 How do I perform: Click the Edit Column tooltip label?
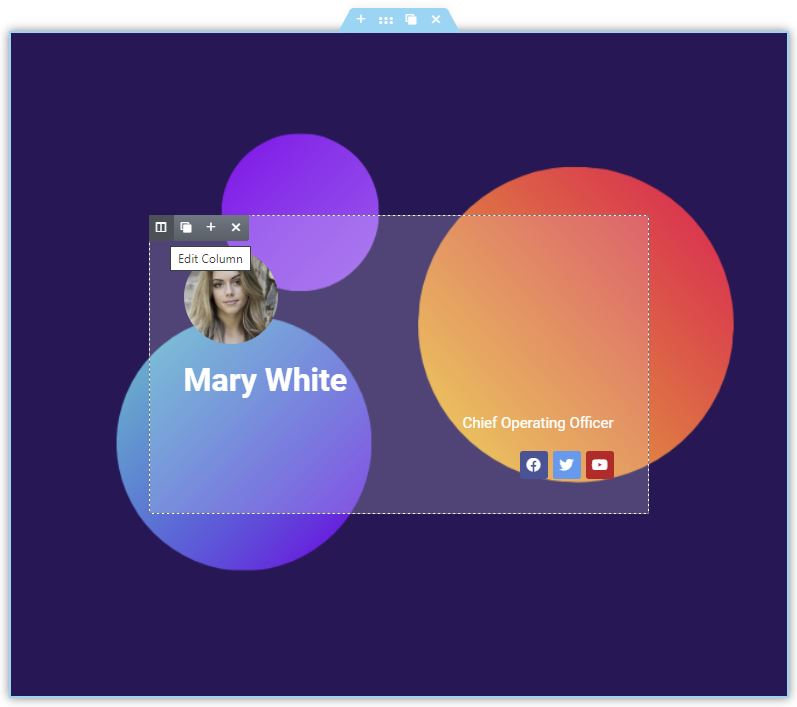click(x=210, y=259)
